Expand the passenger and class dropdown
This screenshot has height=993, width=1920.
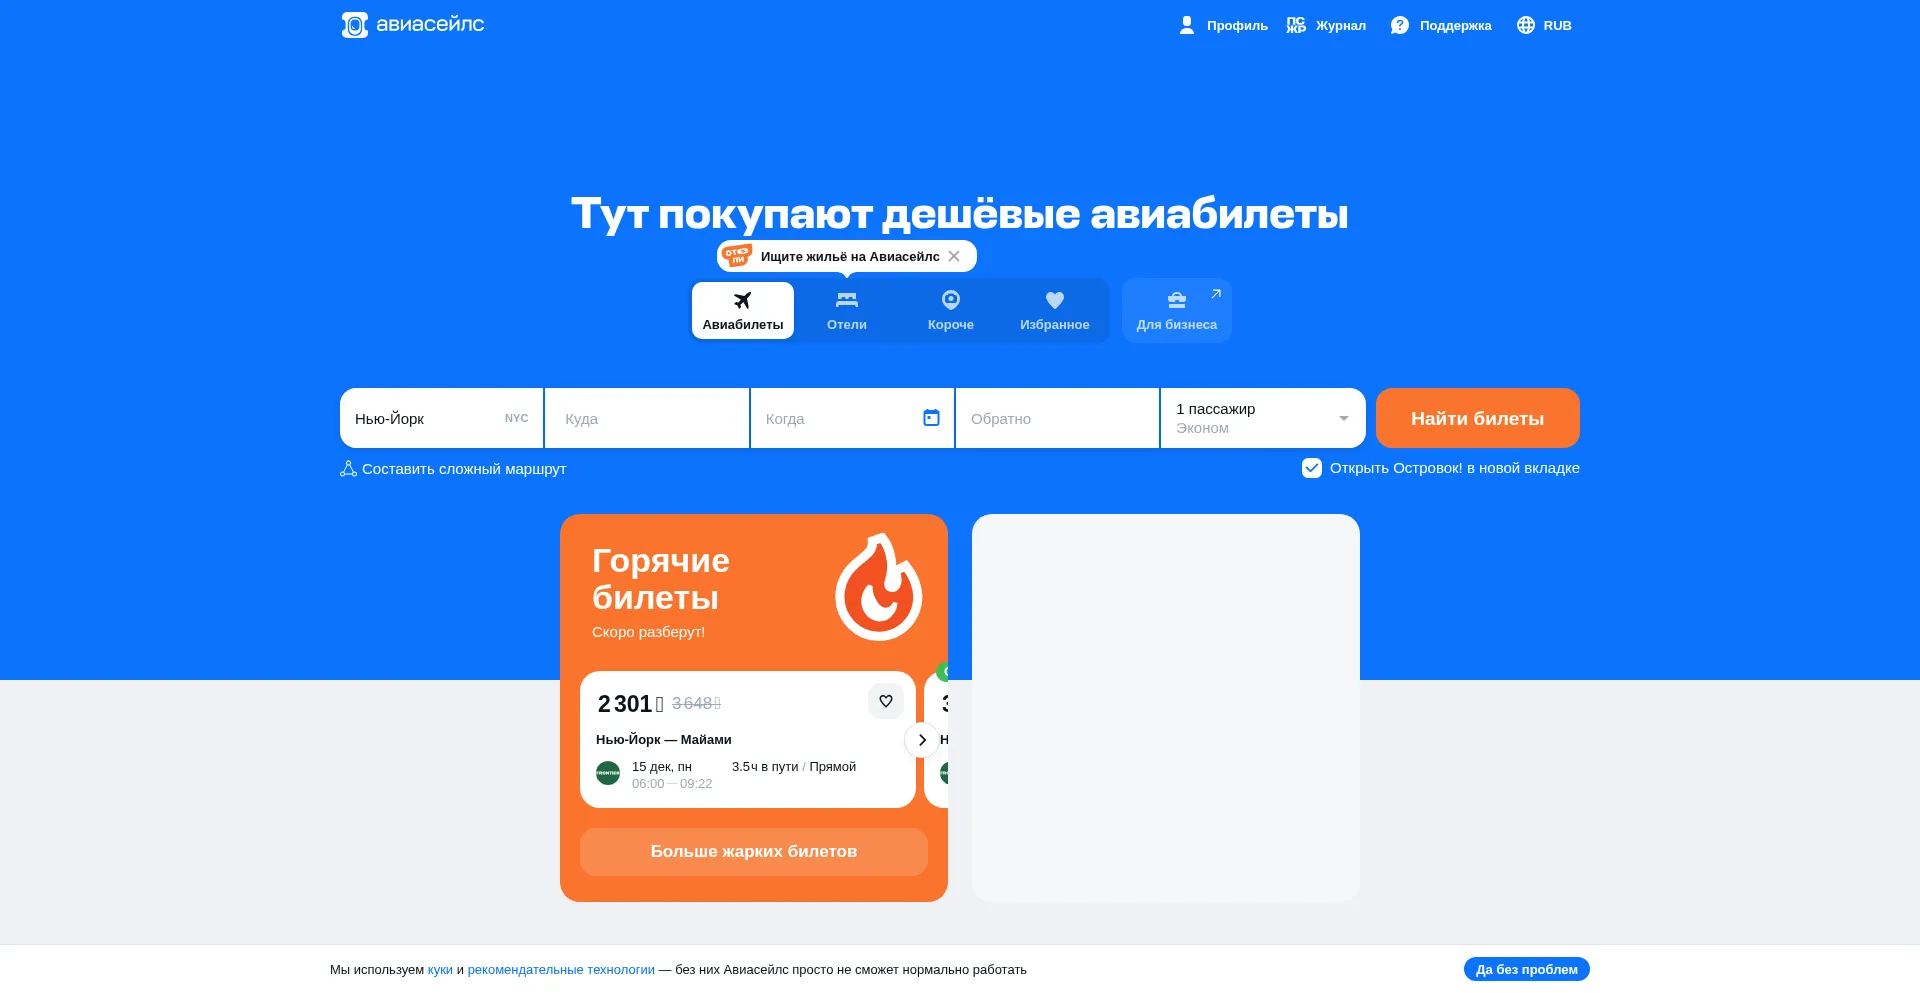[x=1343, y=418]
